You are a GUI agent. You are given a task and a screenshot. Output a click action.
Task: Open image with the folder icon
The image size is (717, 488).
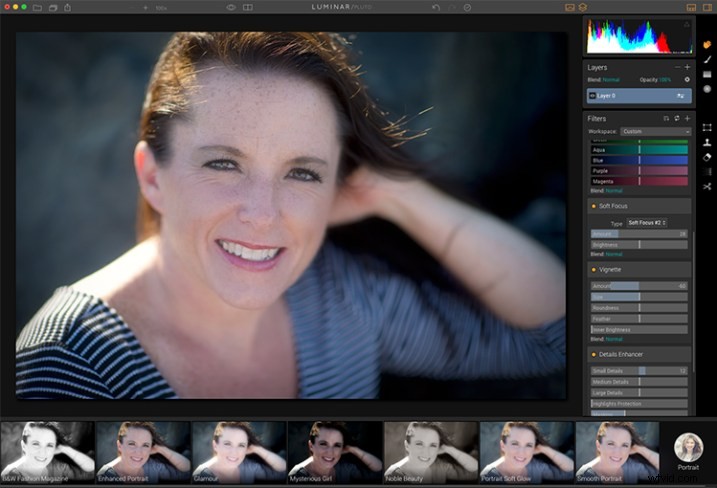click(x=37, y=8)
